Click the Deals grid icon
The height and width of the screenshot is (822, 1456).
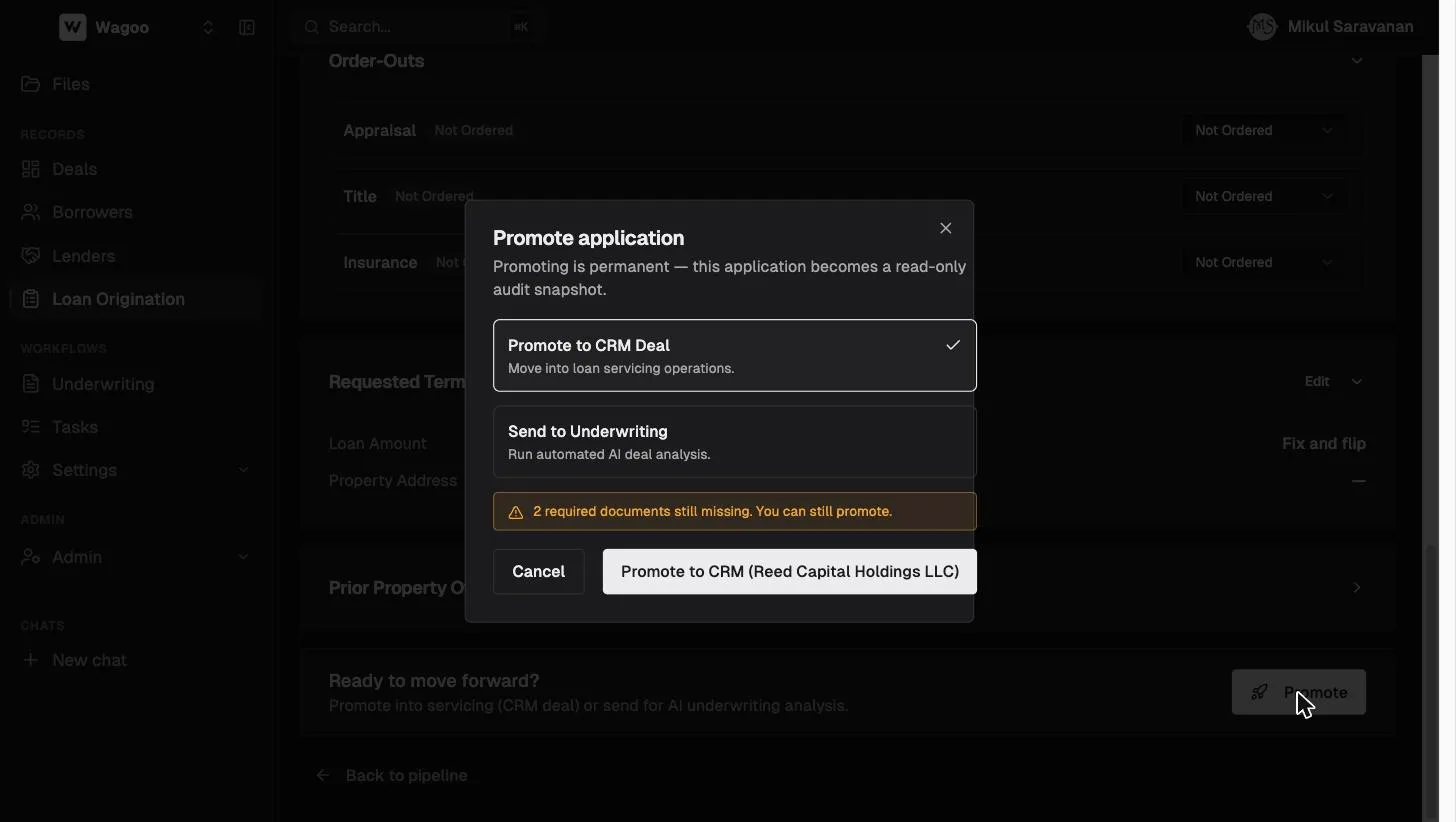pos(31,169)
